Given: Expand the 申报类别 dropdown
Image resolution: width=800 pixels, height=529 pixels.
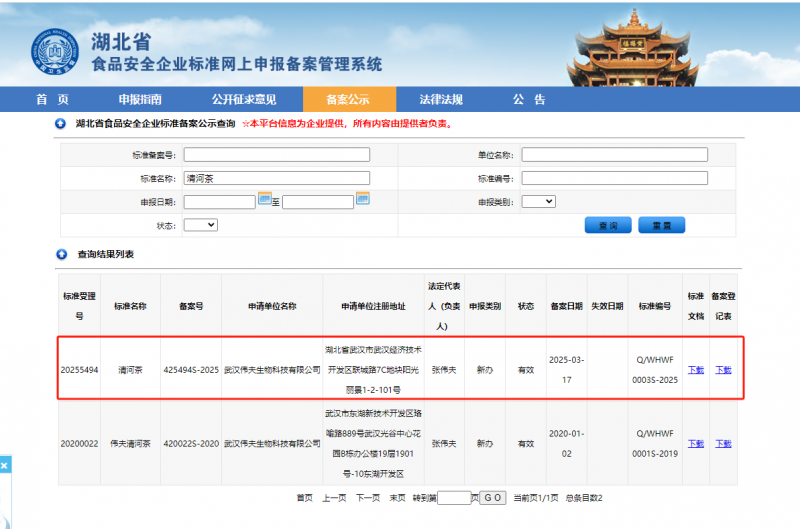Looking at the screenshot, I should click(x=538, y=201).
